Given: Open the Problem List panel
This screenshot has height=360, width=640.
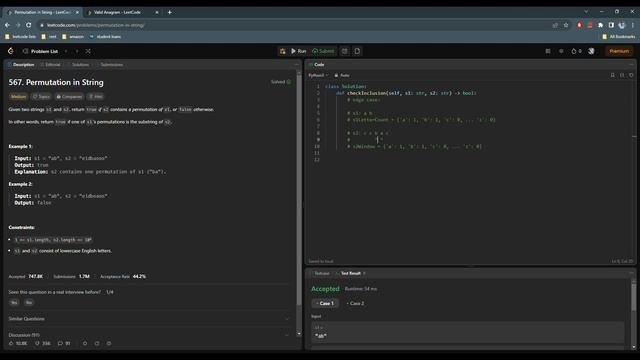Looking at the screenshot, I should coord(40,51).
